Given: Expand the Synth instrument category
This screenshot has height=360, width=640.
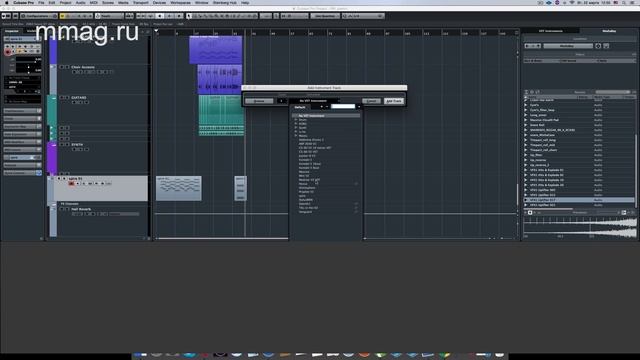Looking at the screenshot, I should 296,128.
